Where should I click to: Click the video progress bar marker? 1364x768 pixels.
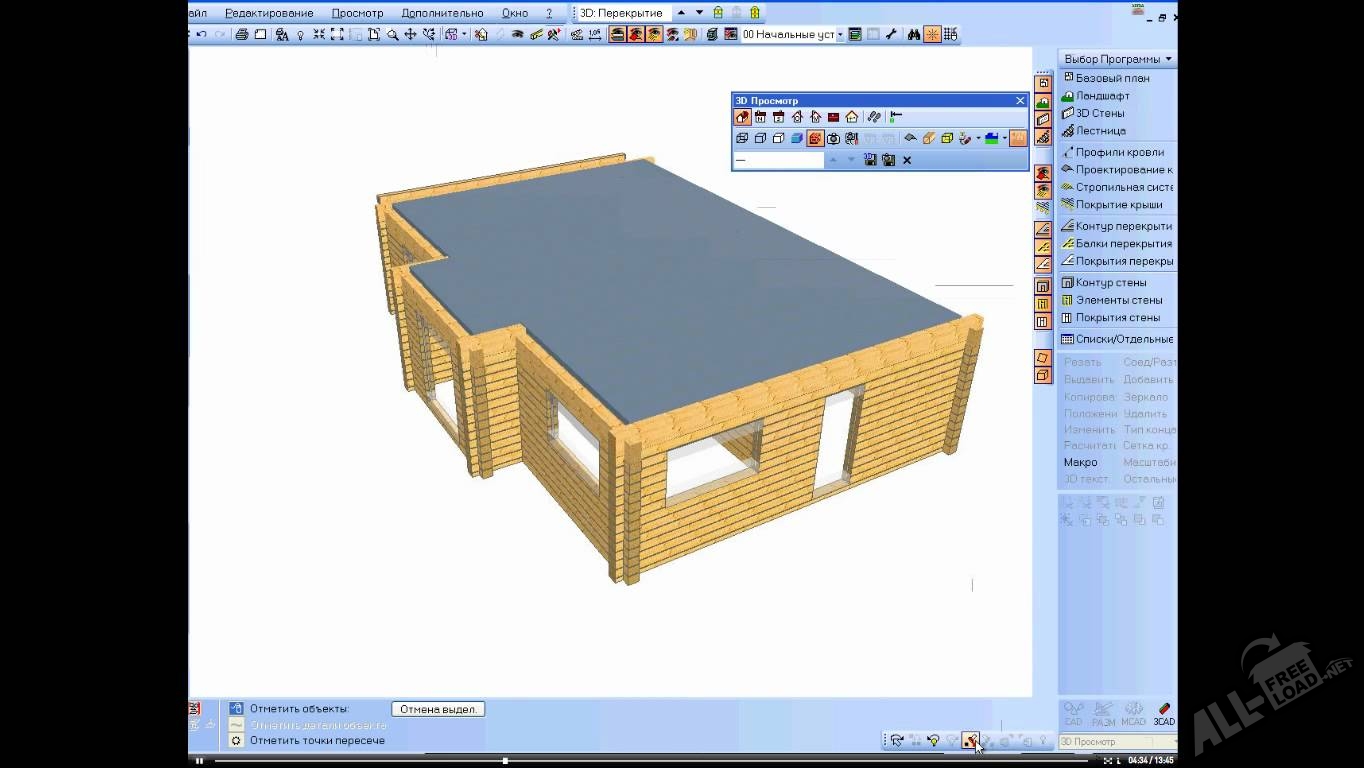pyautogui.click(x=505, y=761)
